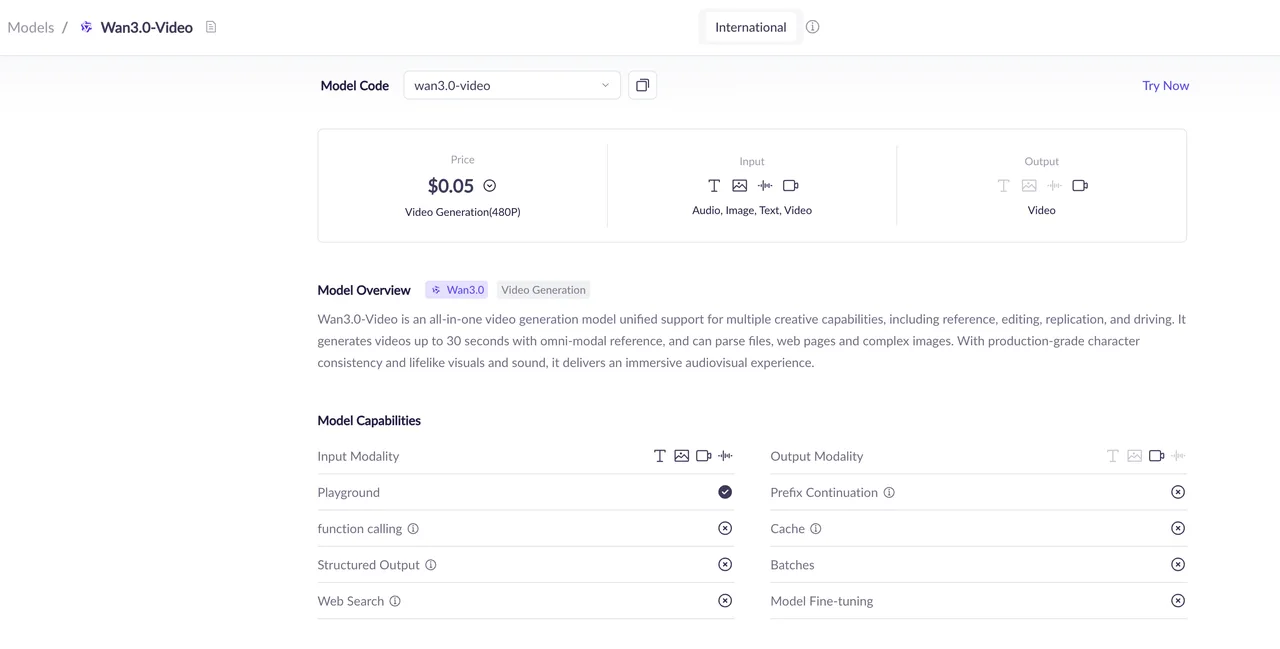Click the audio waveform icon in Input card
This screenshot has height=649, width=1280.
coord(765,186)
